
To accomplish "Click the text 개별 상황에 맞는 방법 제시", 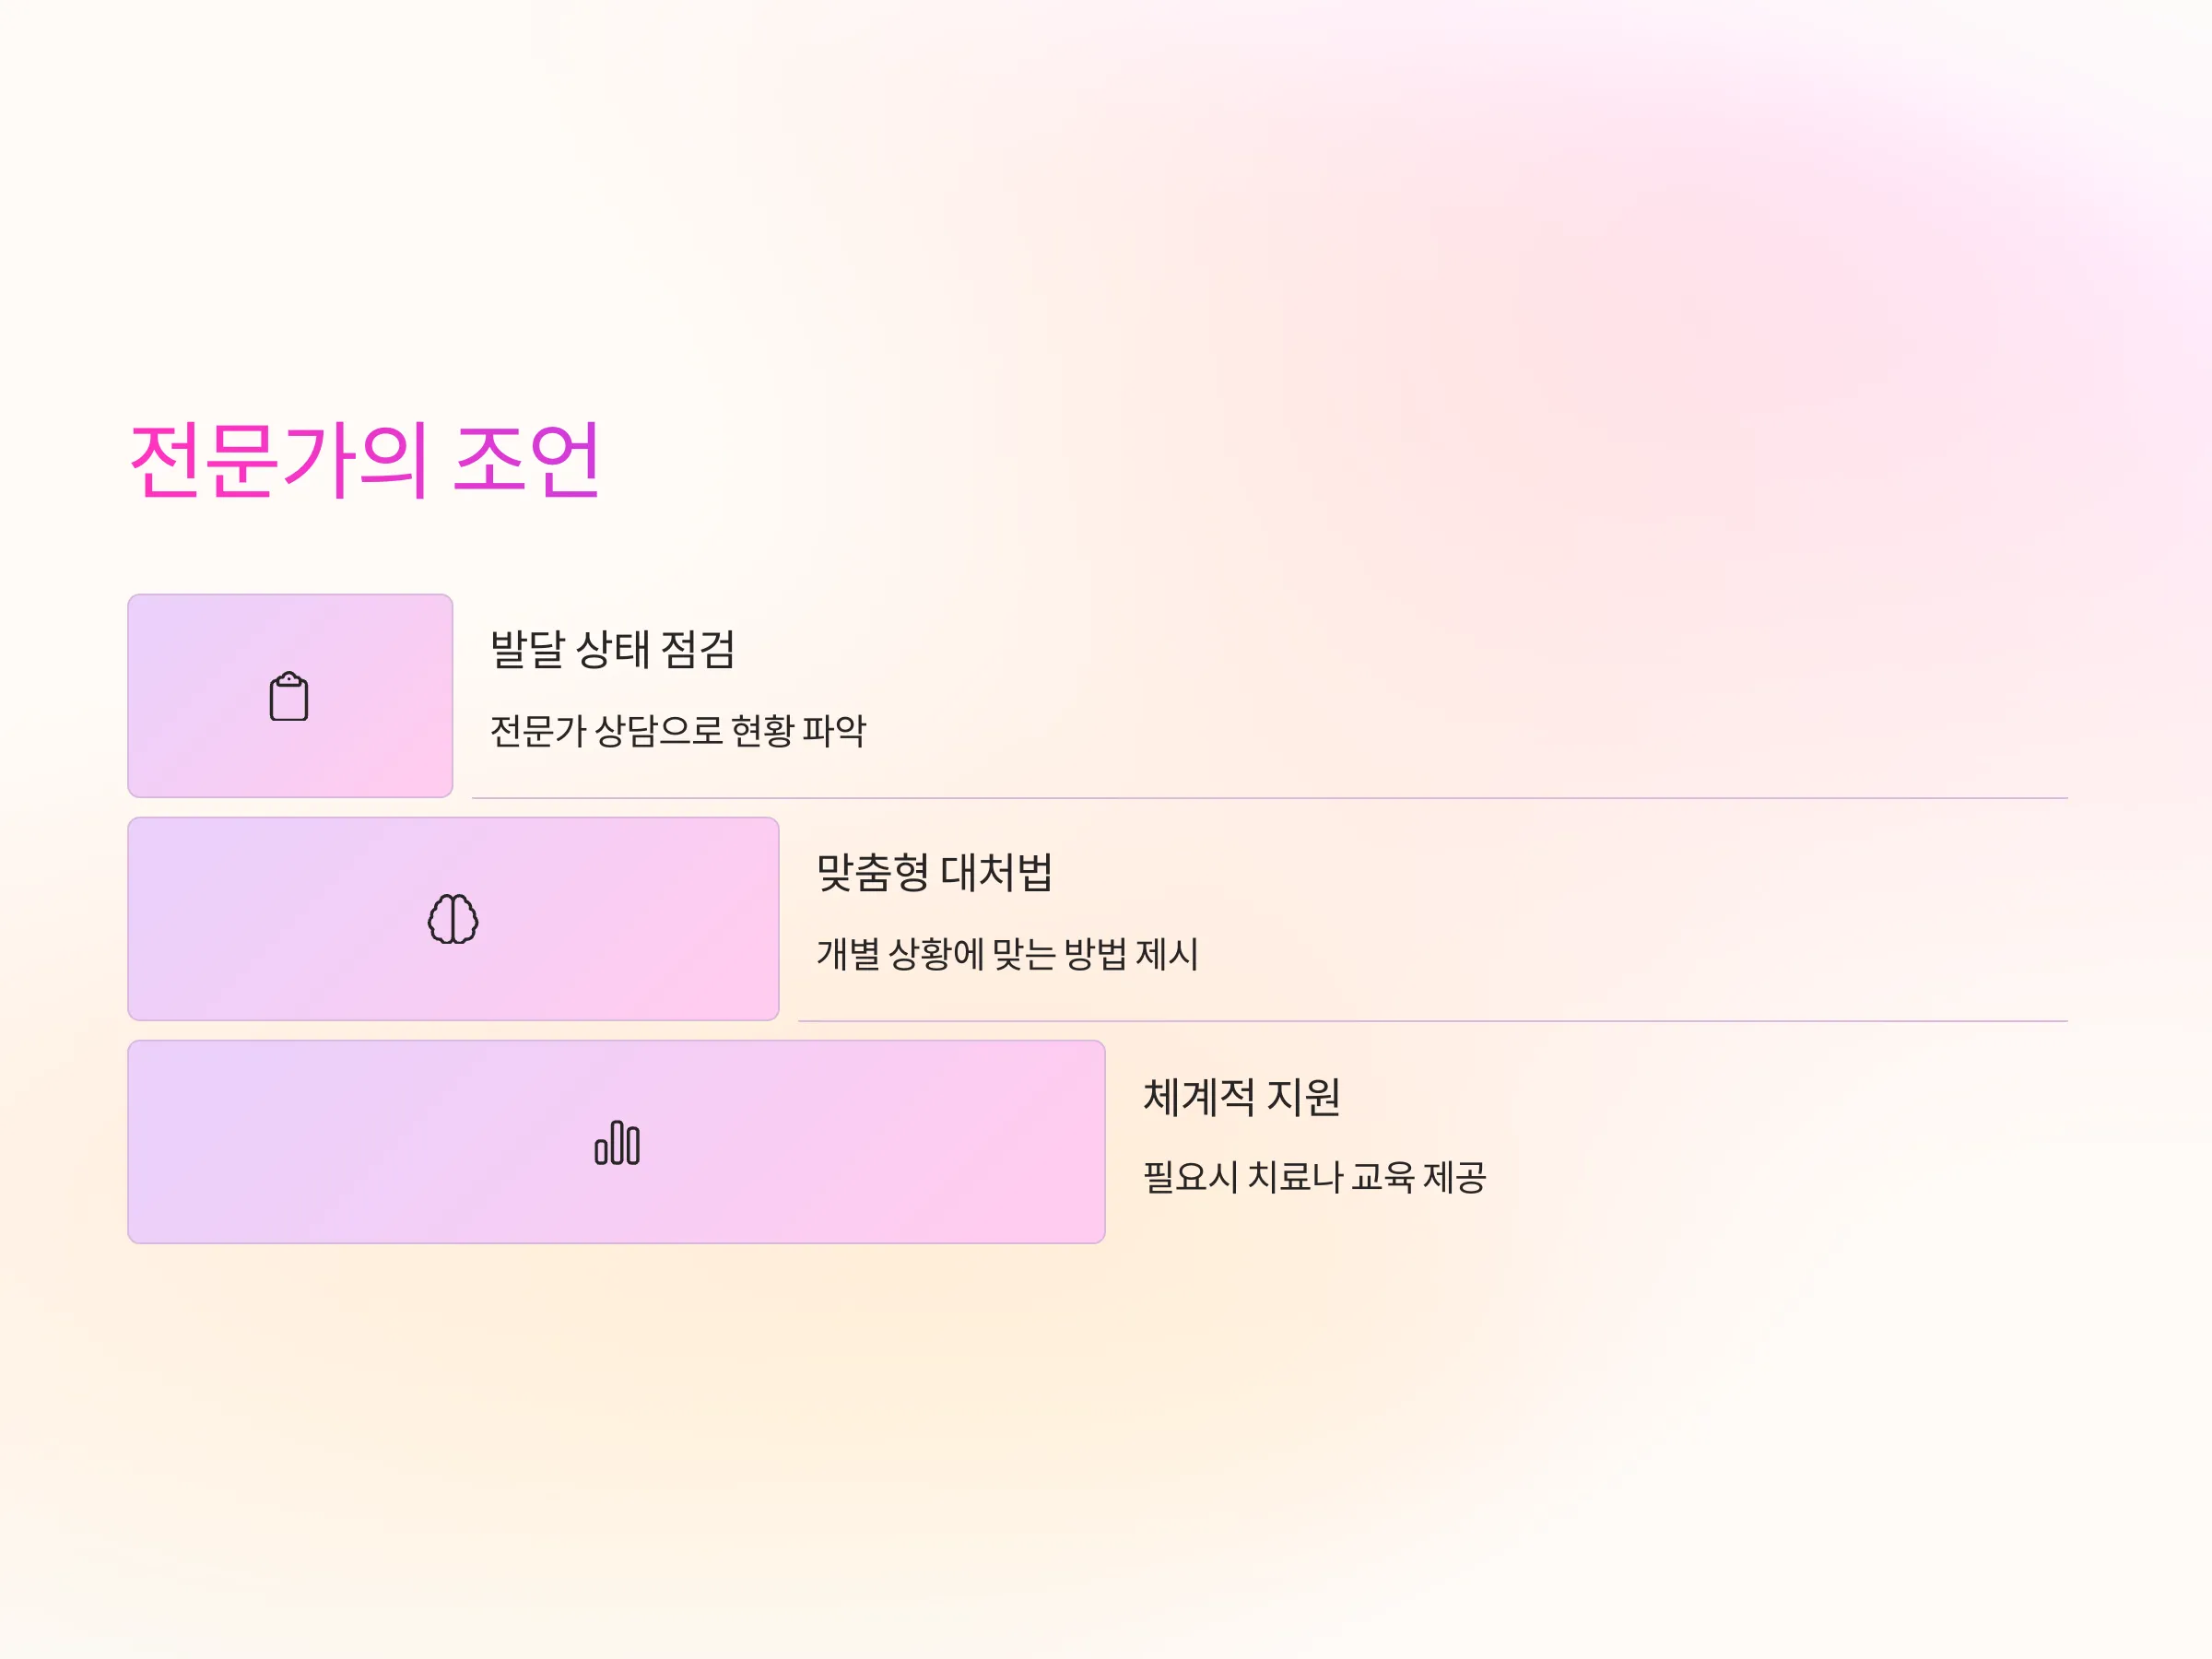I will pos(1007,954).
